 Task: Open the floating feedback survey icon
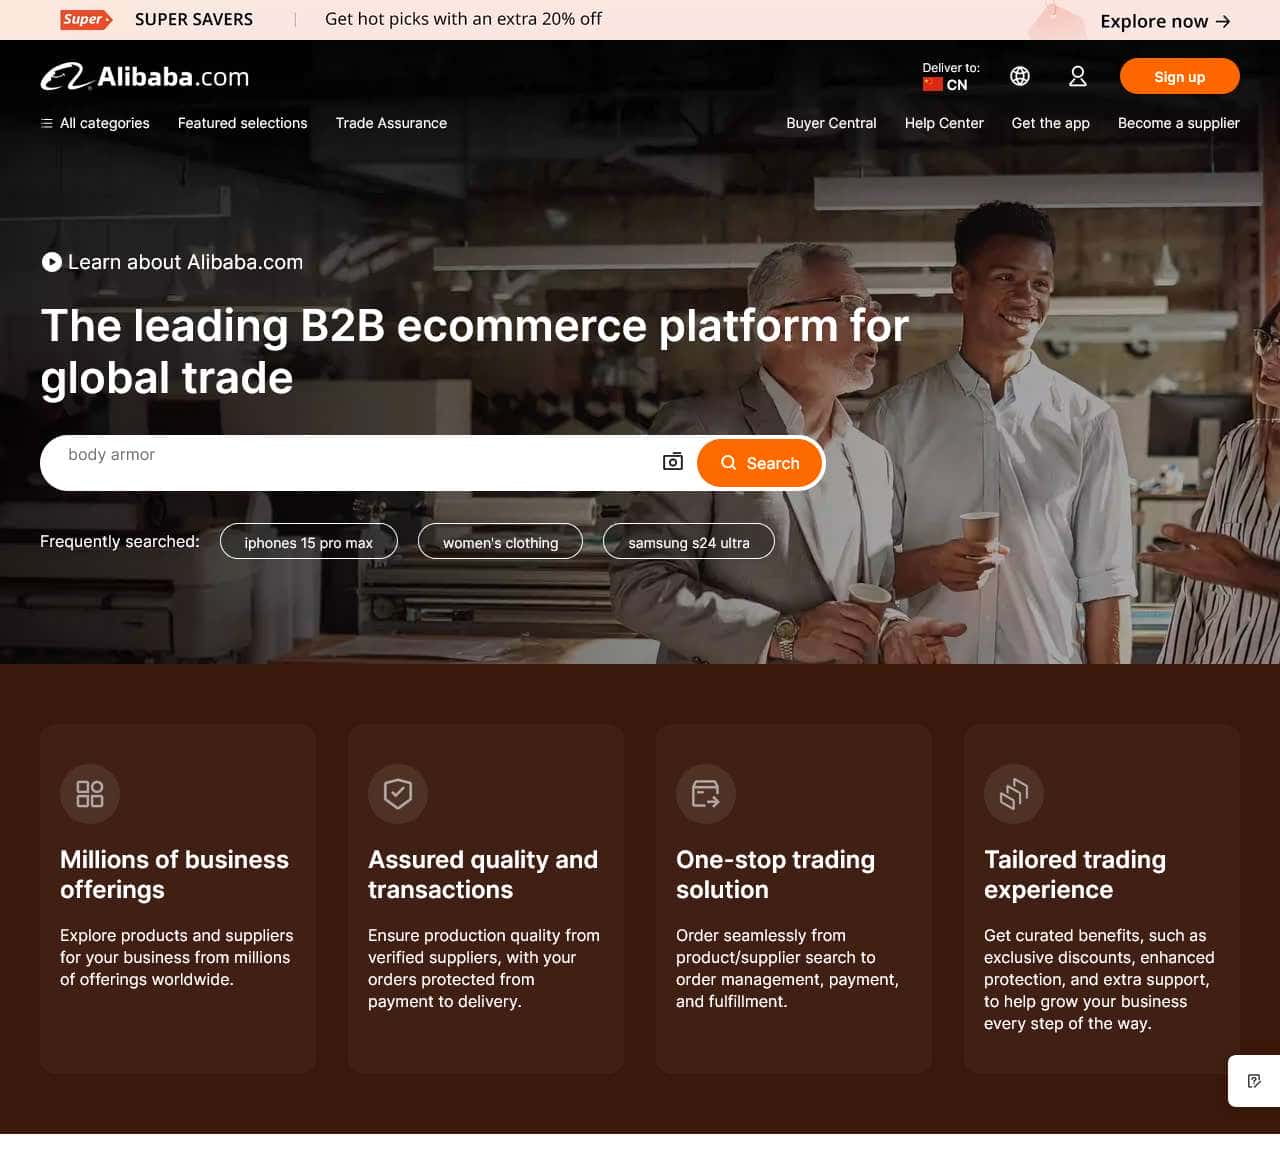pos(1254,1081)
